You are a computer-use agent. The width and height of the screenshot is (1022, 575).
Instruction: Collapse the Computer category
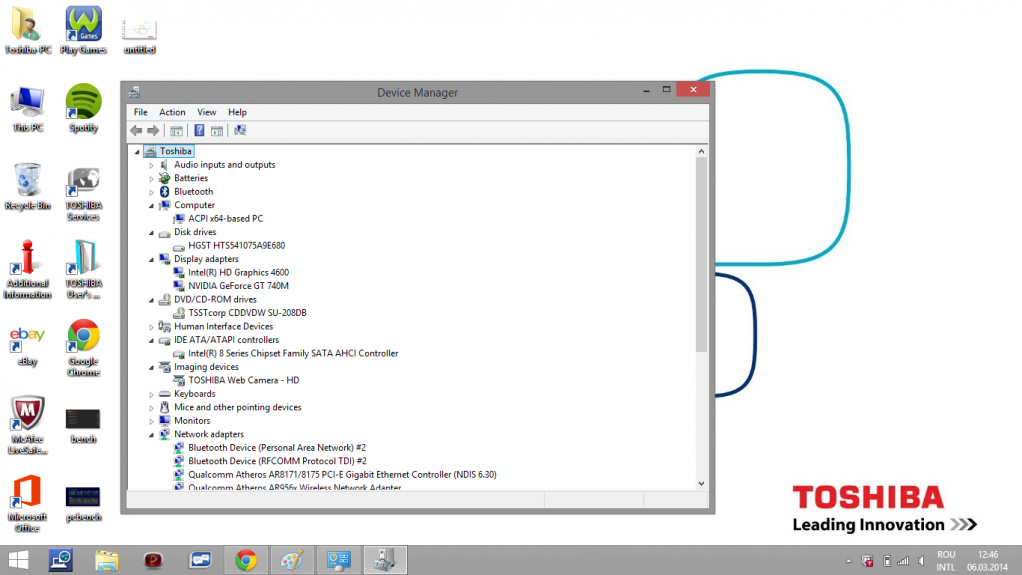[x=151, y=205]
